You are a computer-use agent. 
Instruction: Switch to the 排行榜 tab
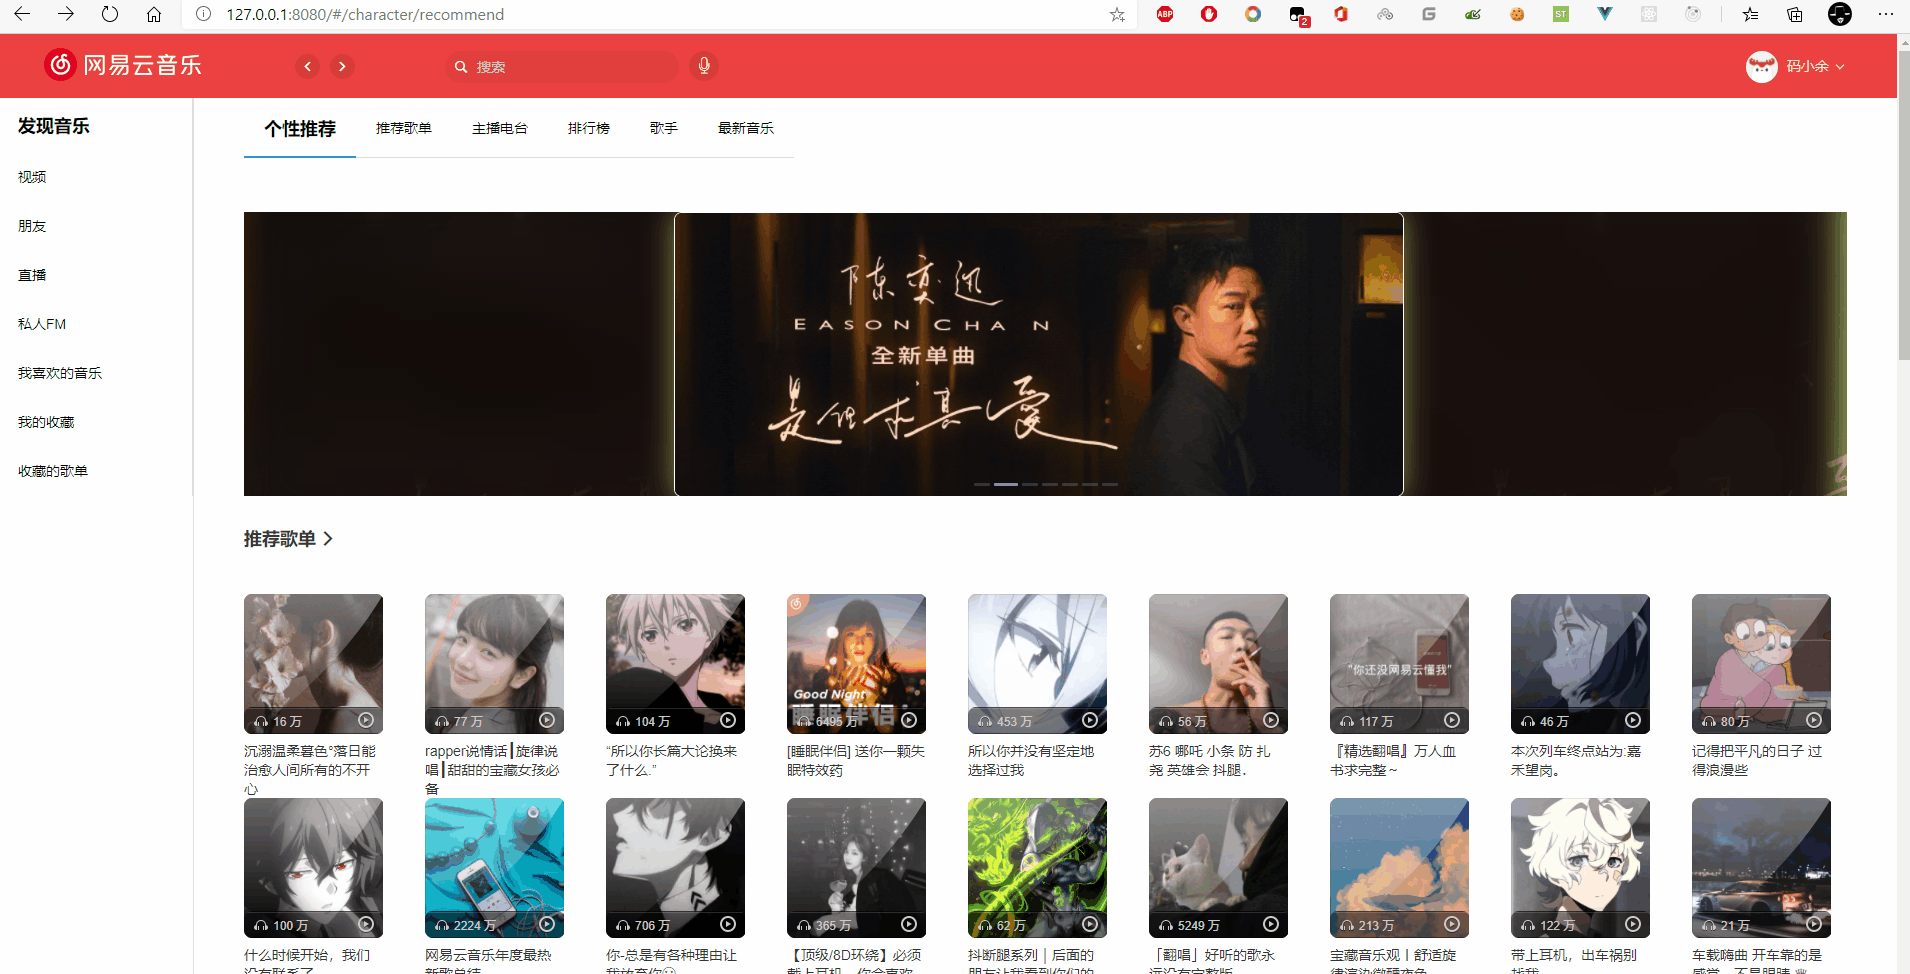[589, 128]
